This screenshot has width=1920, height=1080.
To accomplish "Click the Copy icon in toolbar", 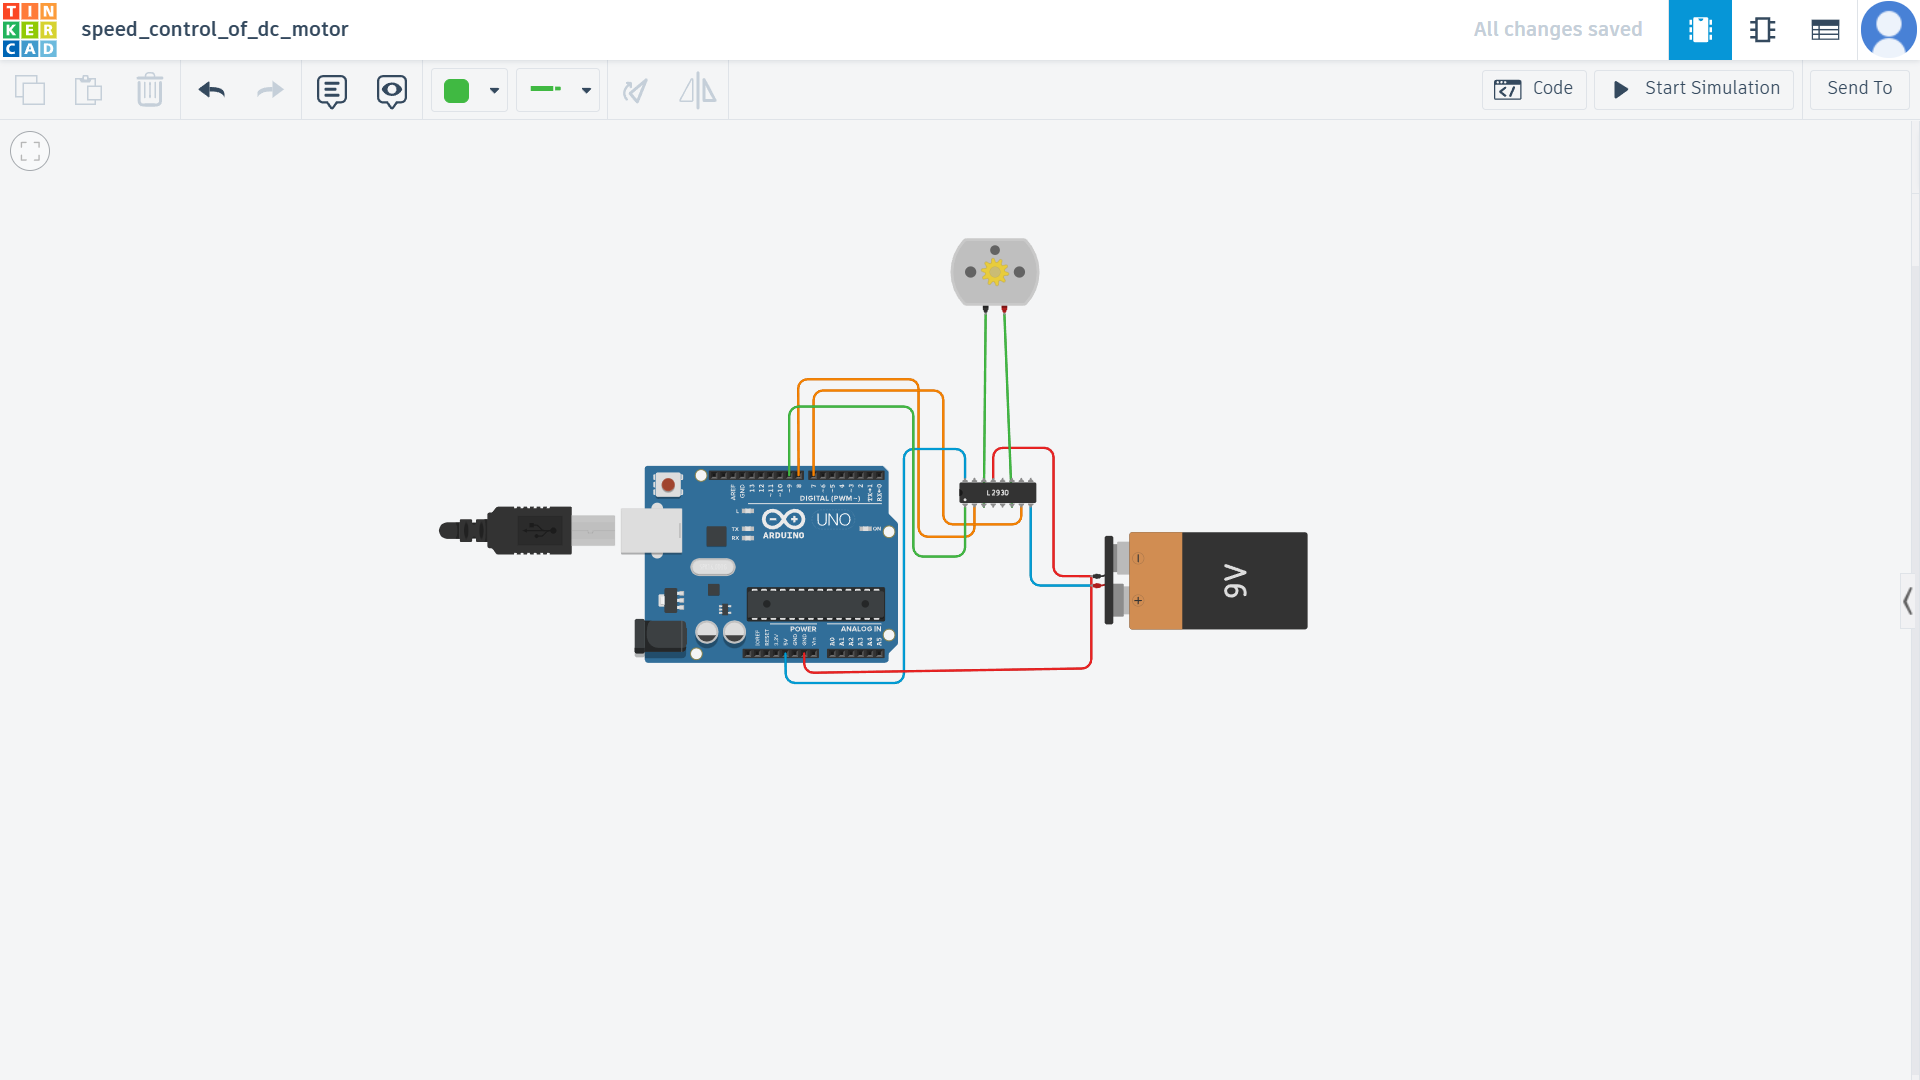I will 30,90.
